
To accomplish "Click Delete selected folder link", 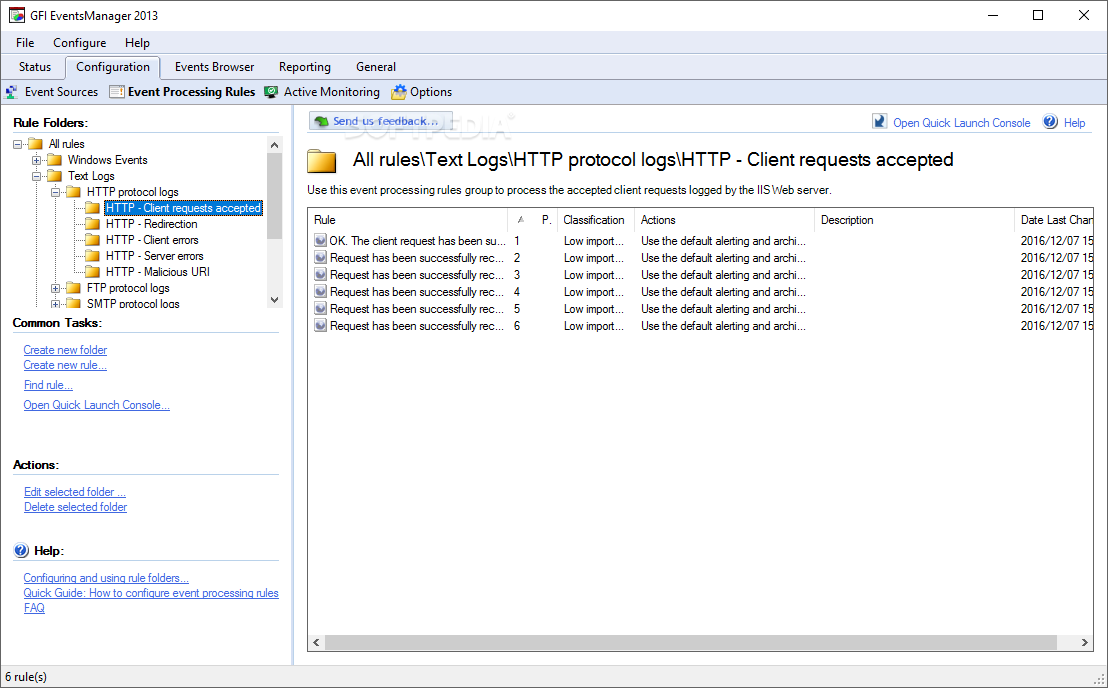I will pyautogui.click(x=76, y=507).
